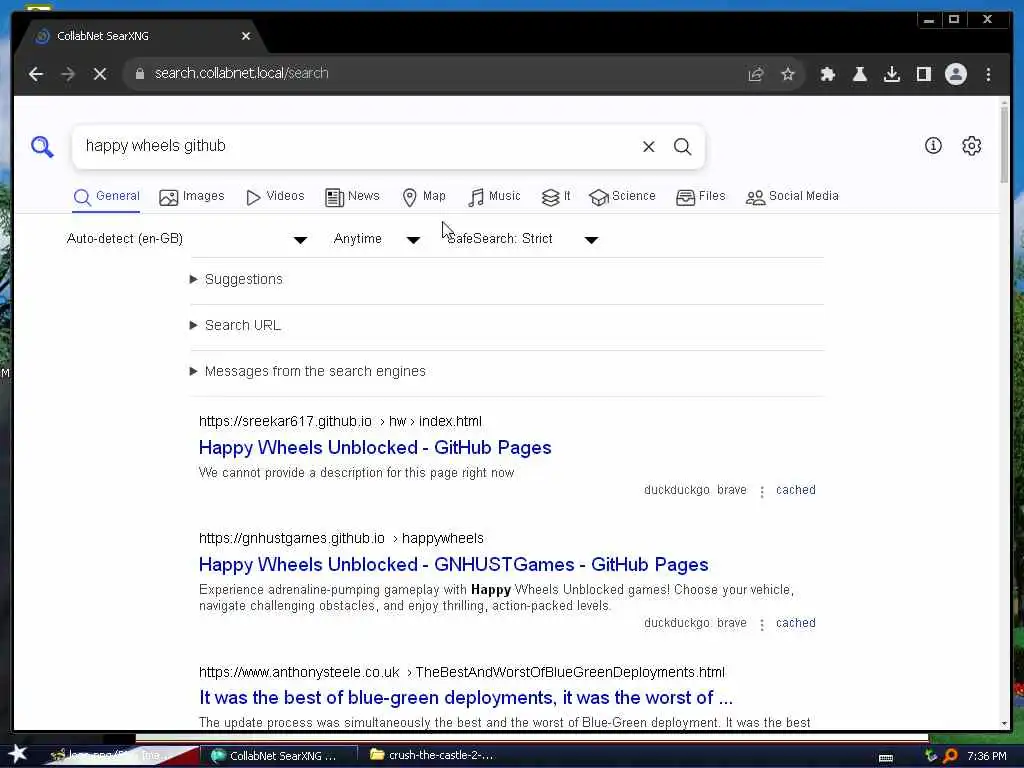Clear the search query with X
The image size is (1024, 768).
point(648,146)
